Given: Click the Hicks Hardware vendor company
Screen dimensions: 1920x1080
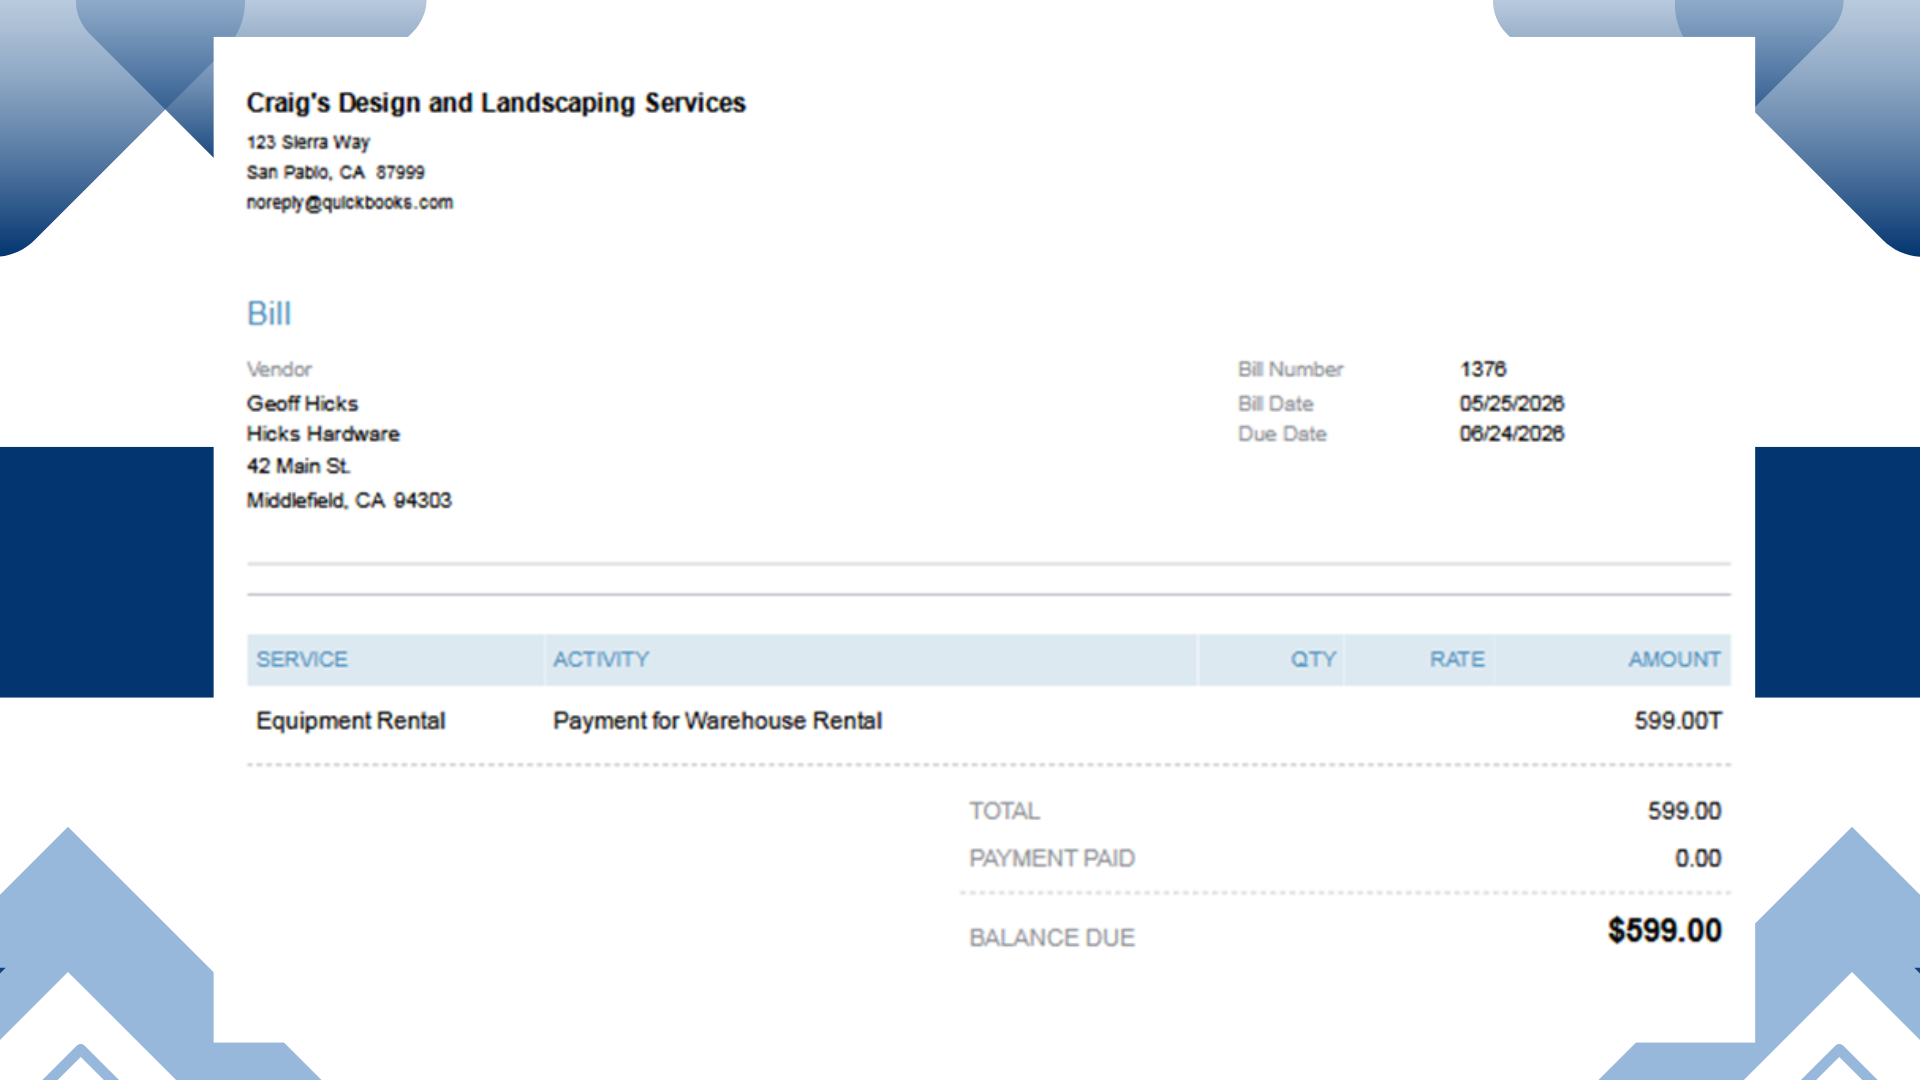Looking at the screenshot, I should coord(323,434).
